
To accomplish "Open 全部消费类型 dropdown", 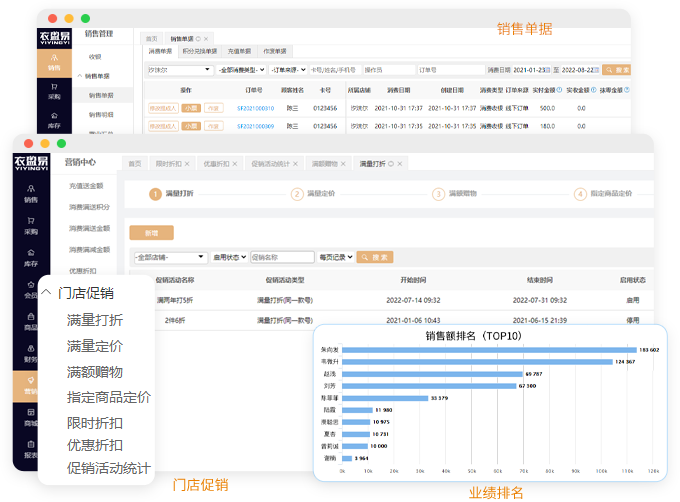I will 241,70.
